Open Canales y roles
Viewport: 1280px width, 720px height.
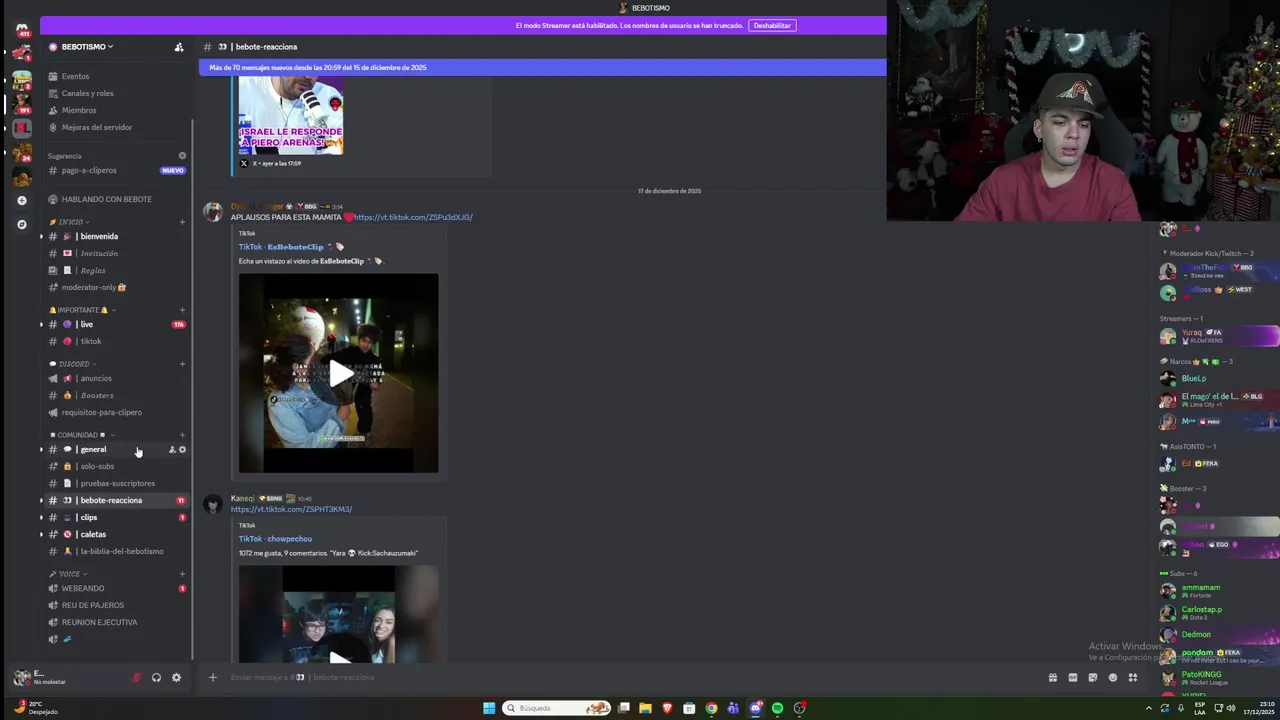[87, 93]
